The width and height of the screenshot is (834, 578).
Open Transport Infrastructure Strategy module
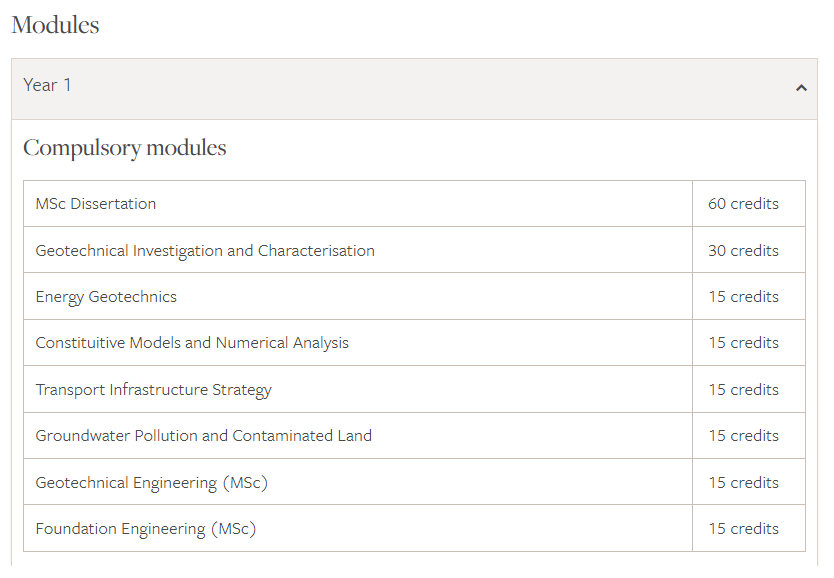[x=153, y=390]
